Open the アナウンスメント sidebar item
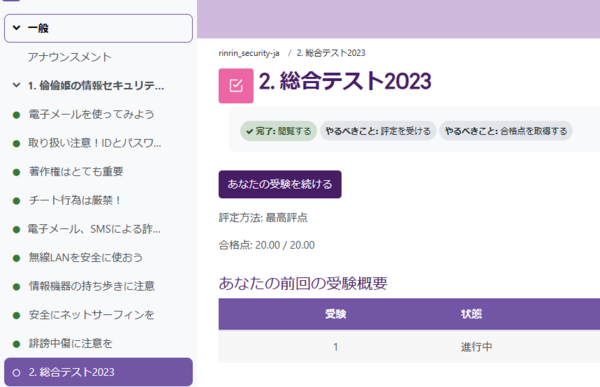The height and width of the screenshot is (387, 600). point(70,57)
